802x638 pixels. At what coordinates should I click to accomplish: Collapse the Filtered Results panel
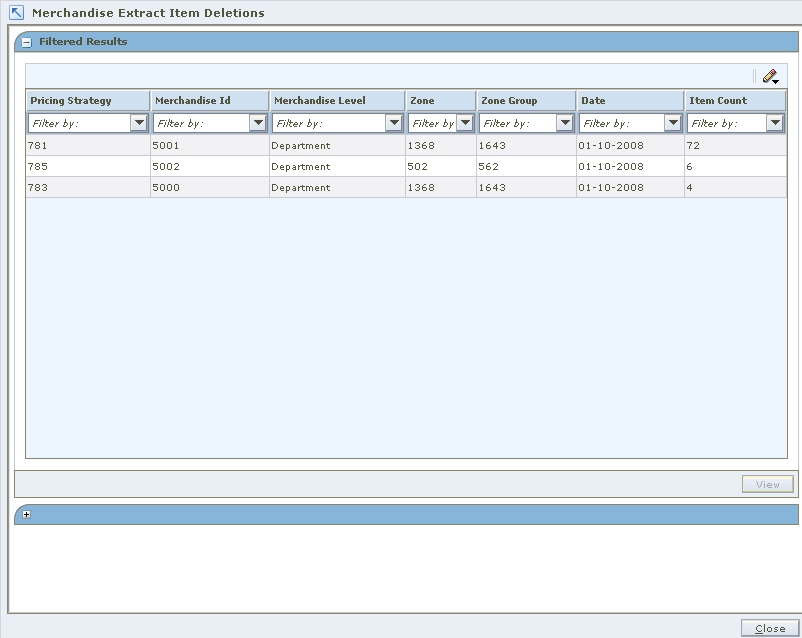pyautogui.click(x=27, y=42)
